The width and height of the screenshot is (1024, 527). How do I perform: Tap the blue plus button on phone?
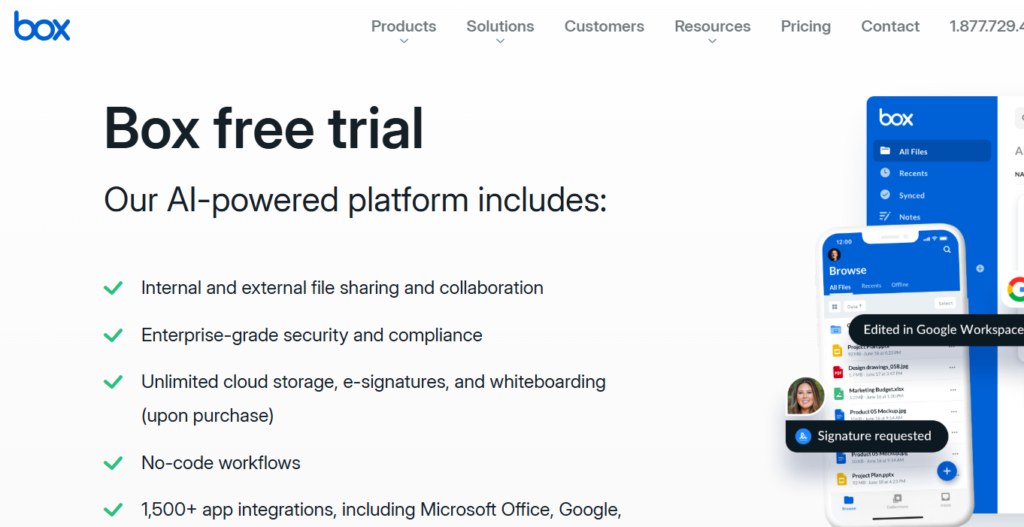point(947,471)
